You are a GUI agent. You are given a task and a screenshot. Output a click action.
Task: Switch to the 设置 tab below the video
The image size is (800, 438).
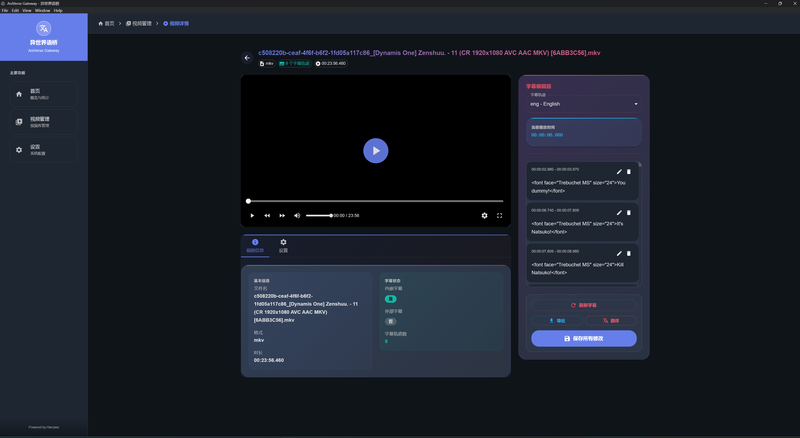coord(283,245)
